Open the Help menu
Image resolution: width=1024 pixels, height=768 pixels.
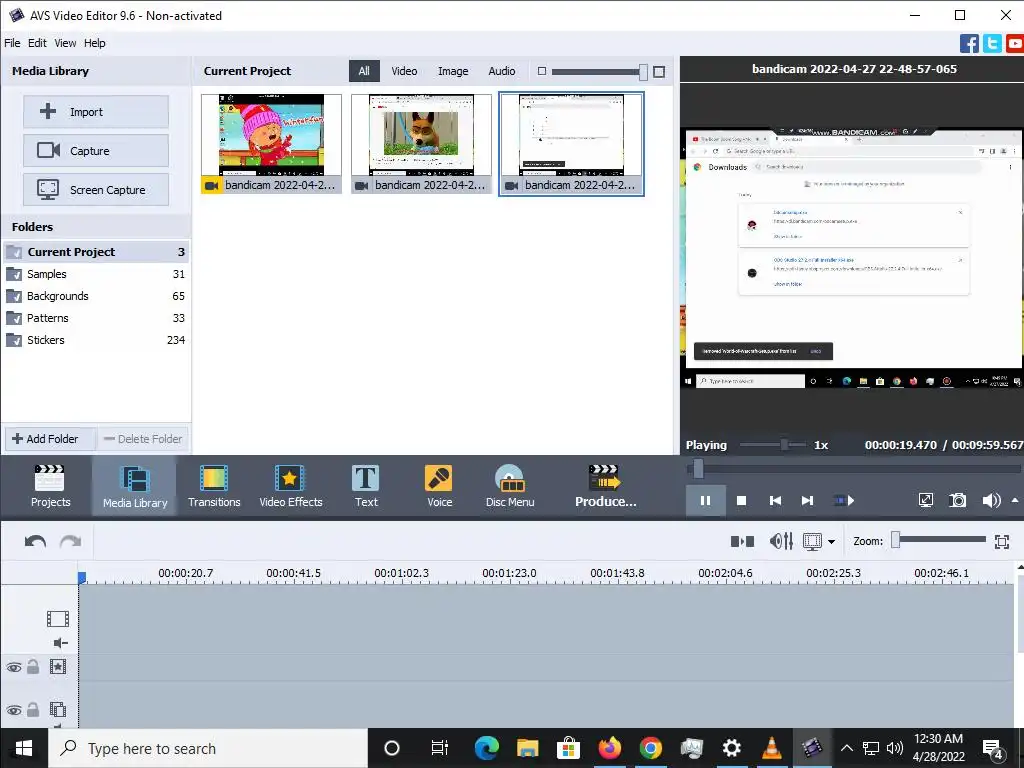pyautogui.click(x=95, y=43)
